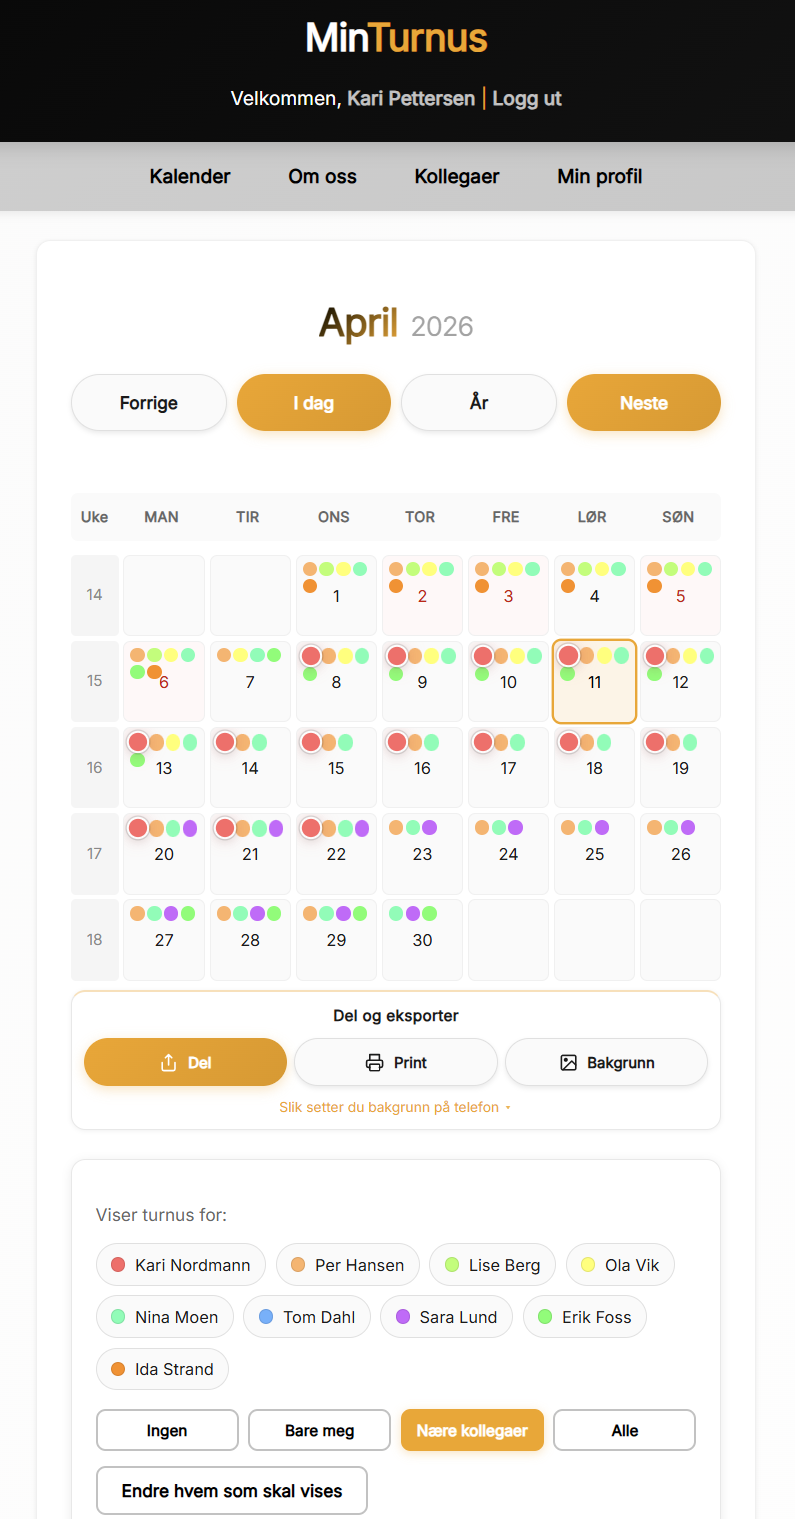Open the År year view selector
This screenshot has width=795, height=1519.
pyautogui.click(x=479, y=403)
